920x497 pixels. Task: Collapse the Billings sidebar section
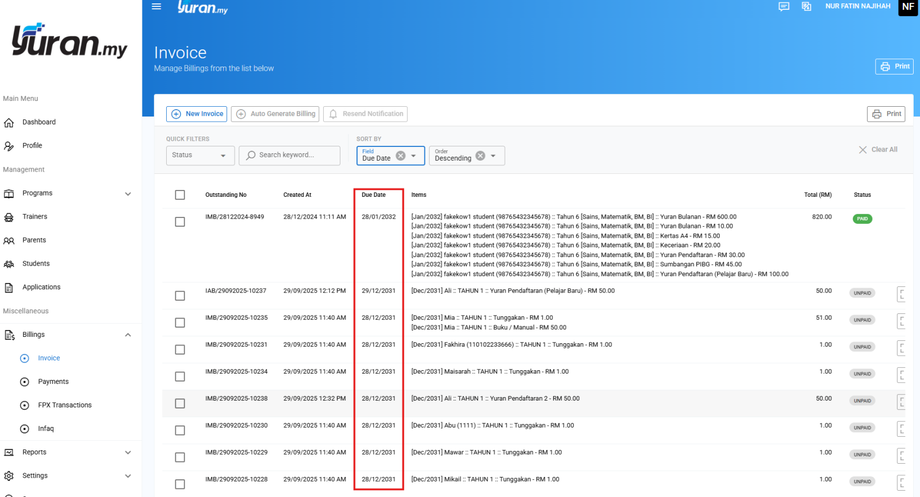(x=128, y=335)
